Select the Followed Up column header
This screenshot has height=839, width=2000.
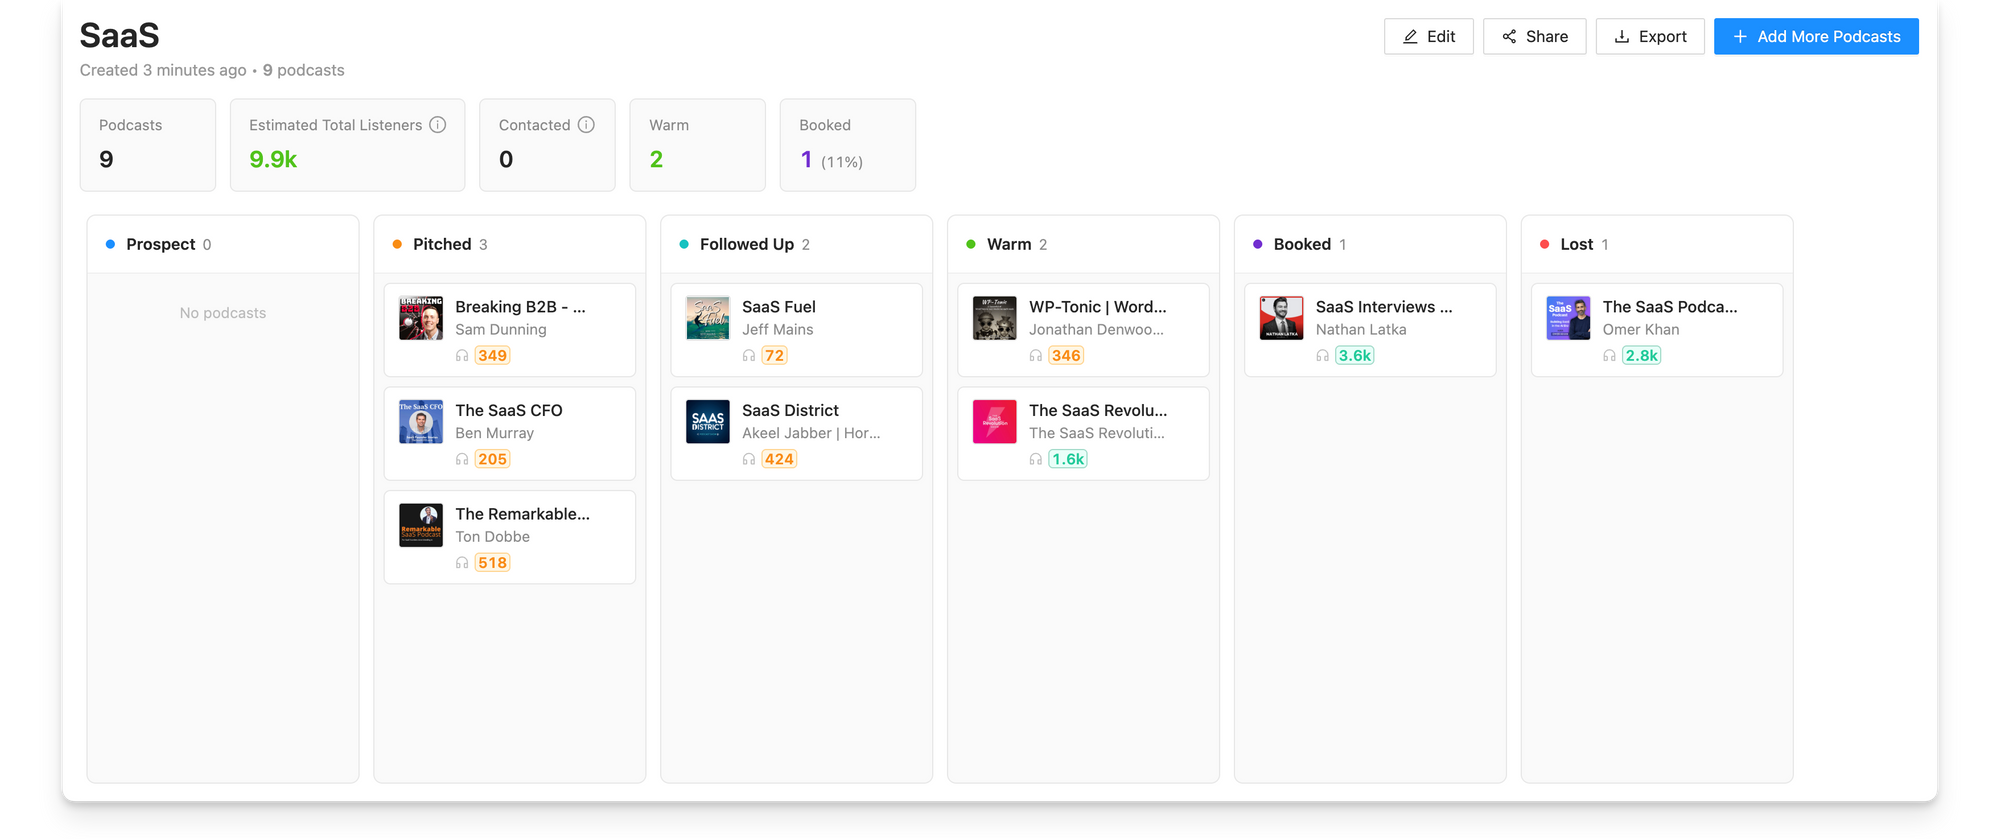tap(746, 244)
